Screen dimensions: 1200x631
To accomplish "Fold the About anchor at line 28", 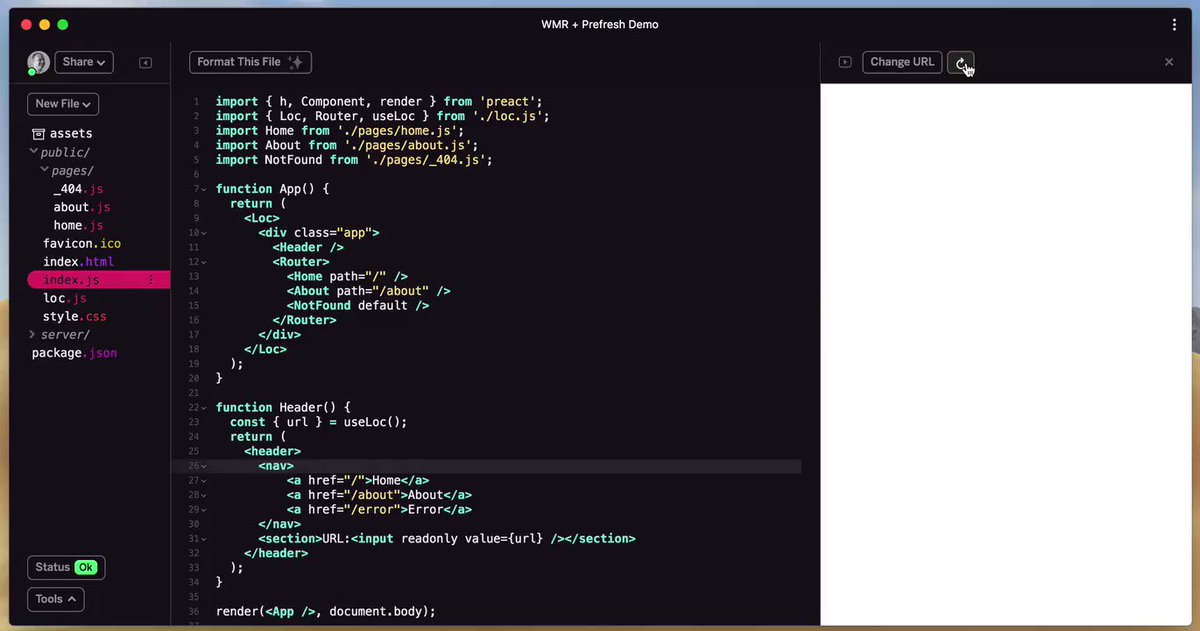I will pos(204,495).
